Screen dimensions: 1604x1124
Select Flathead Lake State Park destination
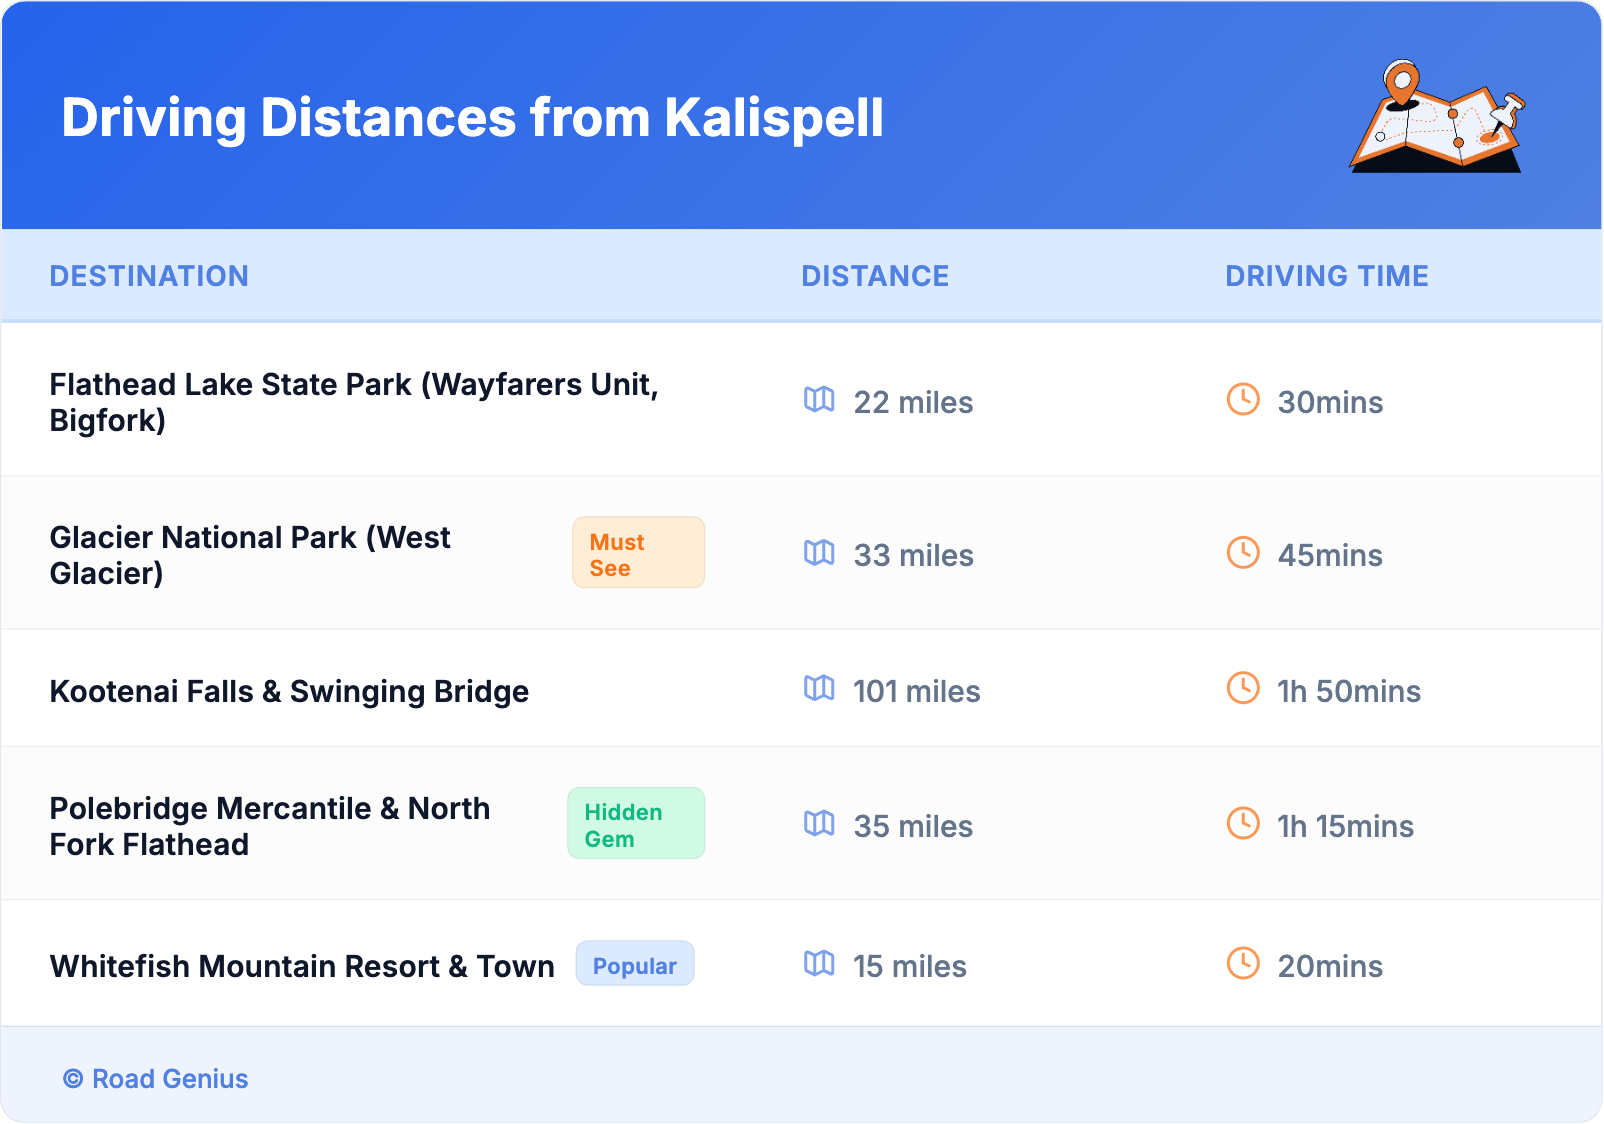tap(354, 402)
